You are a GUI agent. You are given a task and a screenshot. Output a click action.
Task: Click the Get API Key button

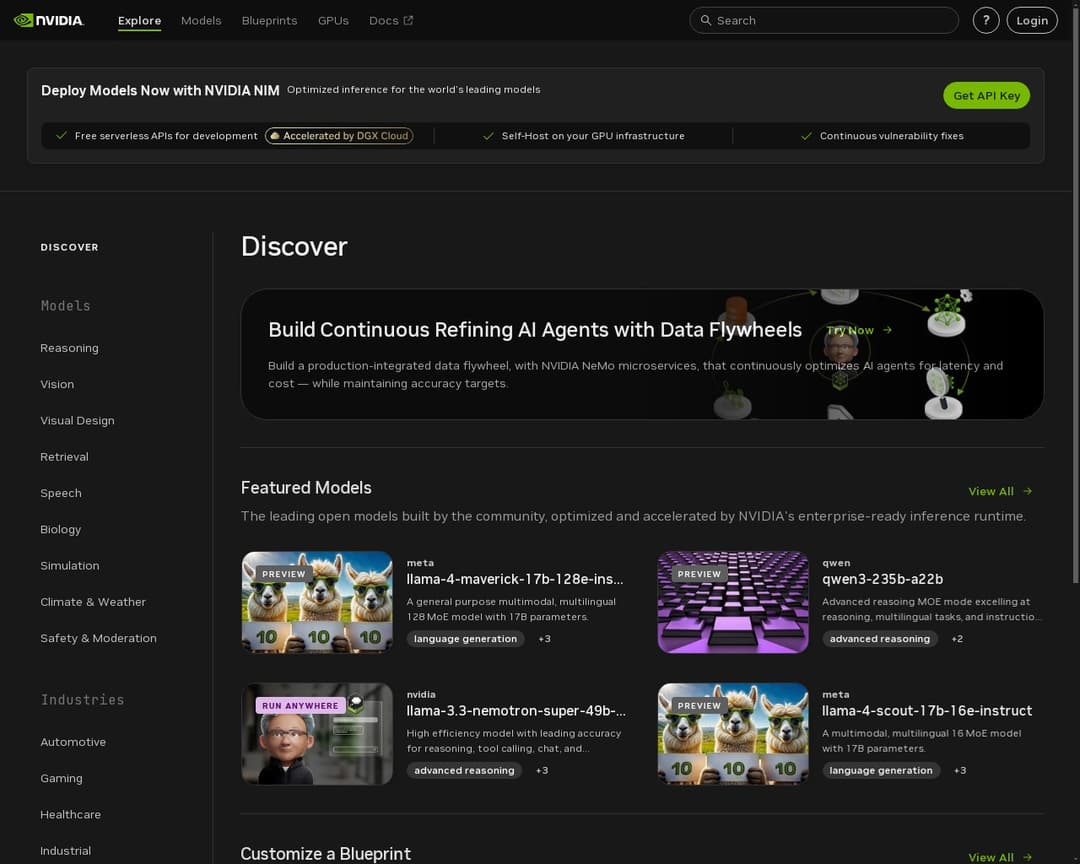pos(986,96)
